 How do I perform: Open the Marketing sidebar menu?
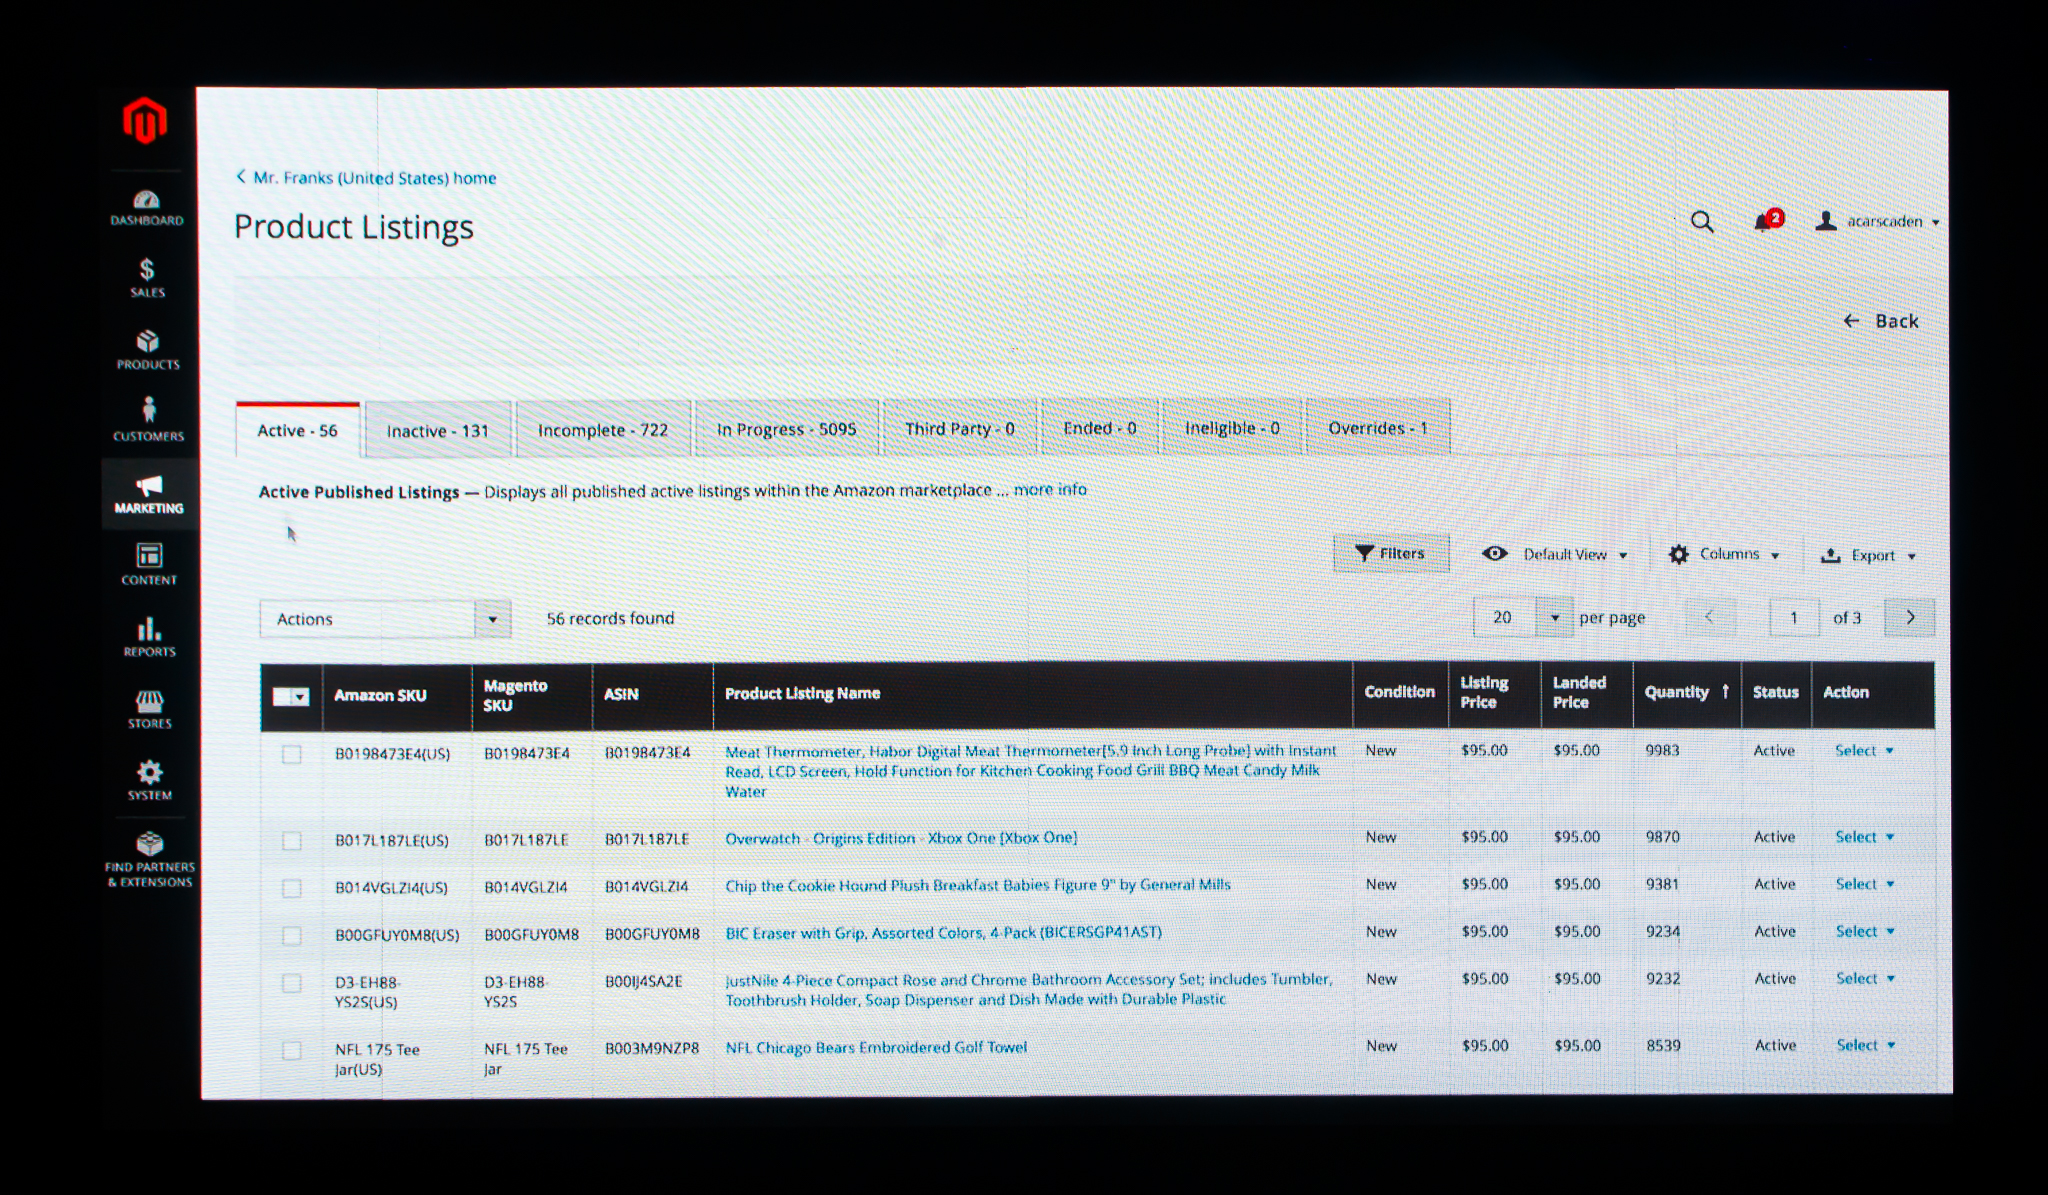tap(149, 495)
